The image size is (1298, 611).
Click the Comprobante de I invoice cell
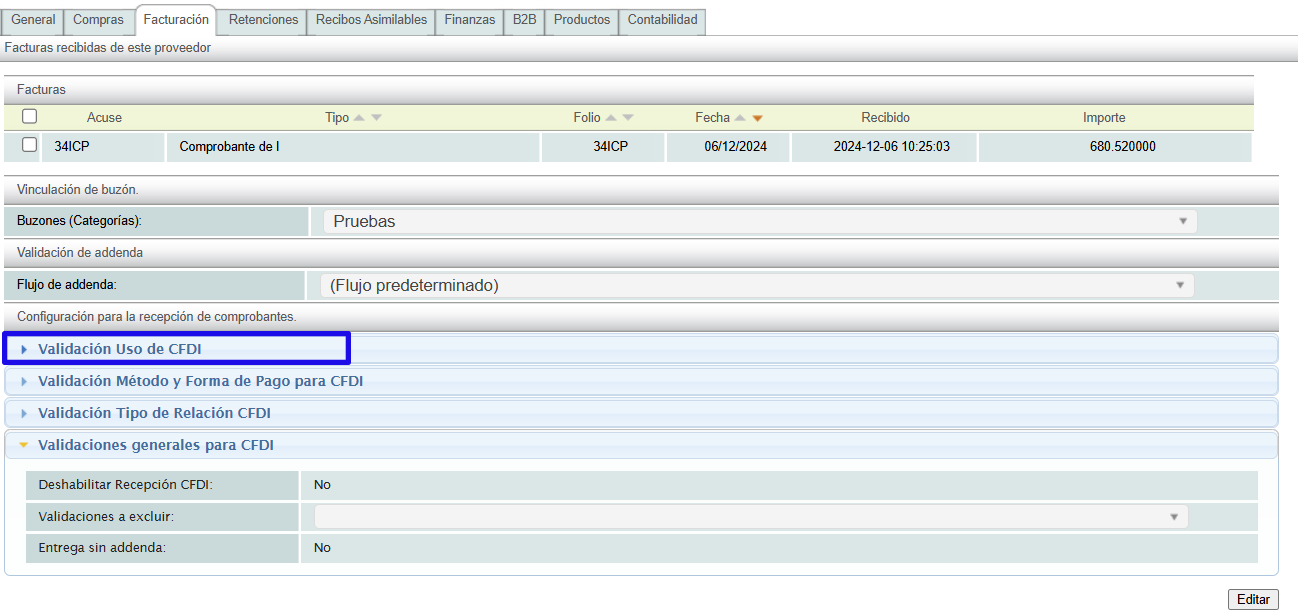[x=229, y=147]
